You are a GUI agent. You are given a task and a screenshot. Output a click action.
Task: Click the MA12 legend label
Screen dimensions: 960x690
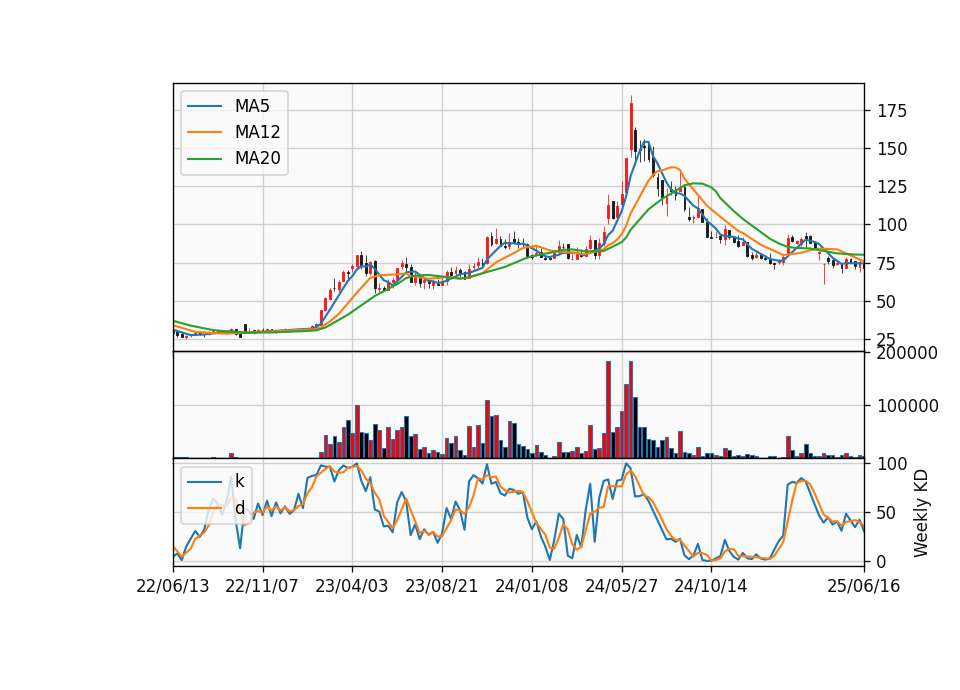(257, 132)
